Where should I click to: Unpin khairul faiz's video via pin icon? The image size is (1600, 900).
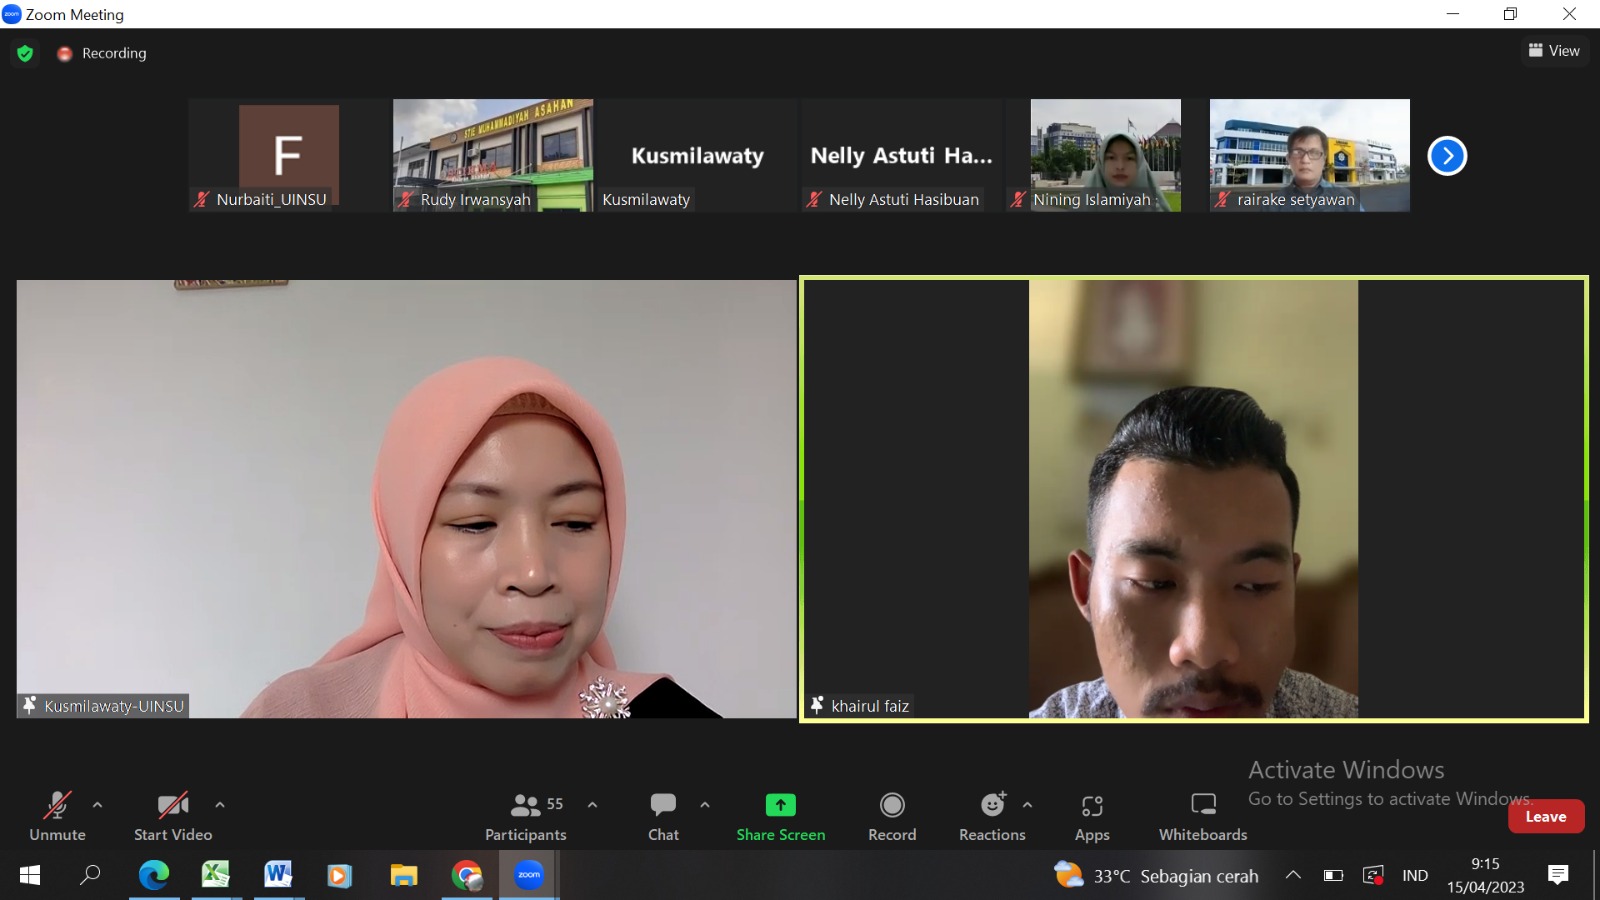point(816,705)
